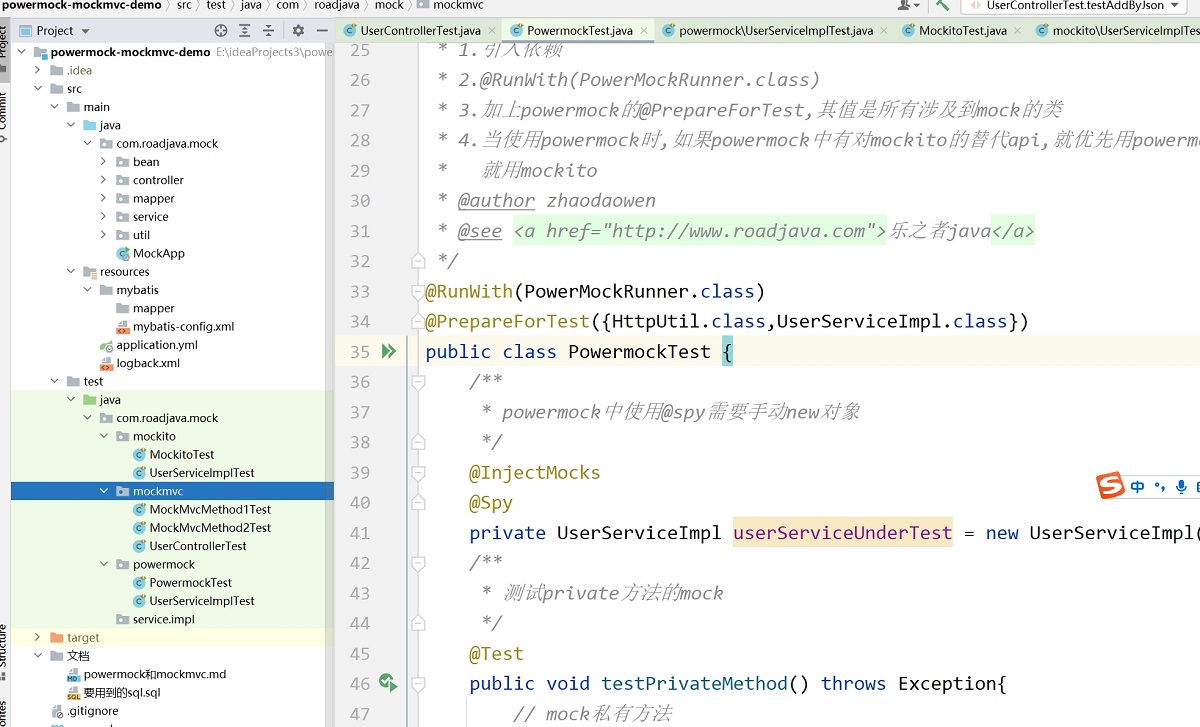
Task: Collapse the src folder
Action: (x=39, y=89)
